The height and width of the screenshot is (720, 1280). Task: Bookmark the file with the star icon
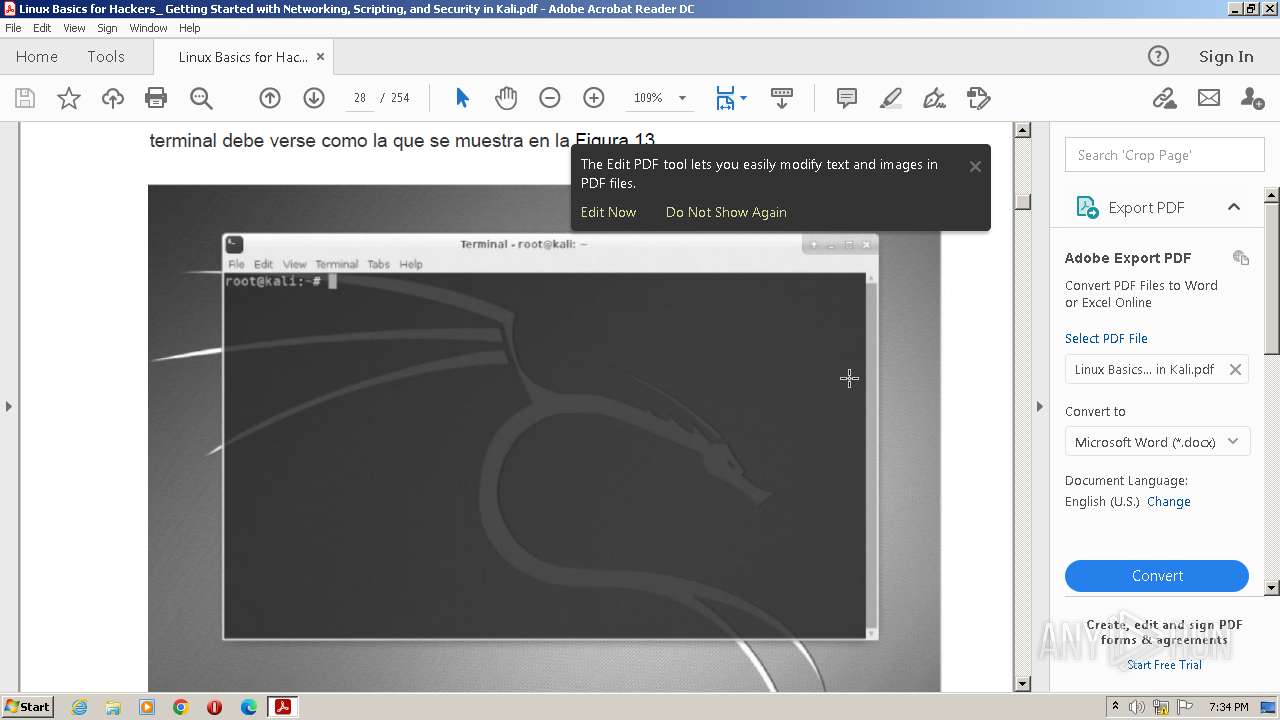tap(69, 98)
